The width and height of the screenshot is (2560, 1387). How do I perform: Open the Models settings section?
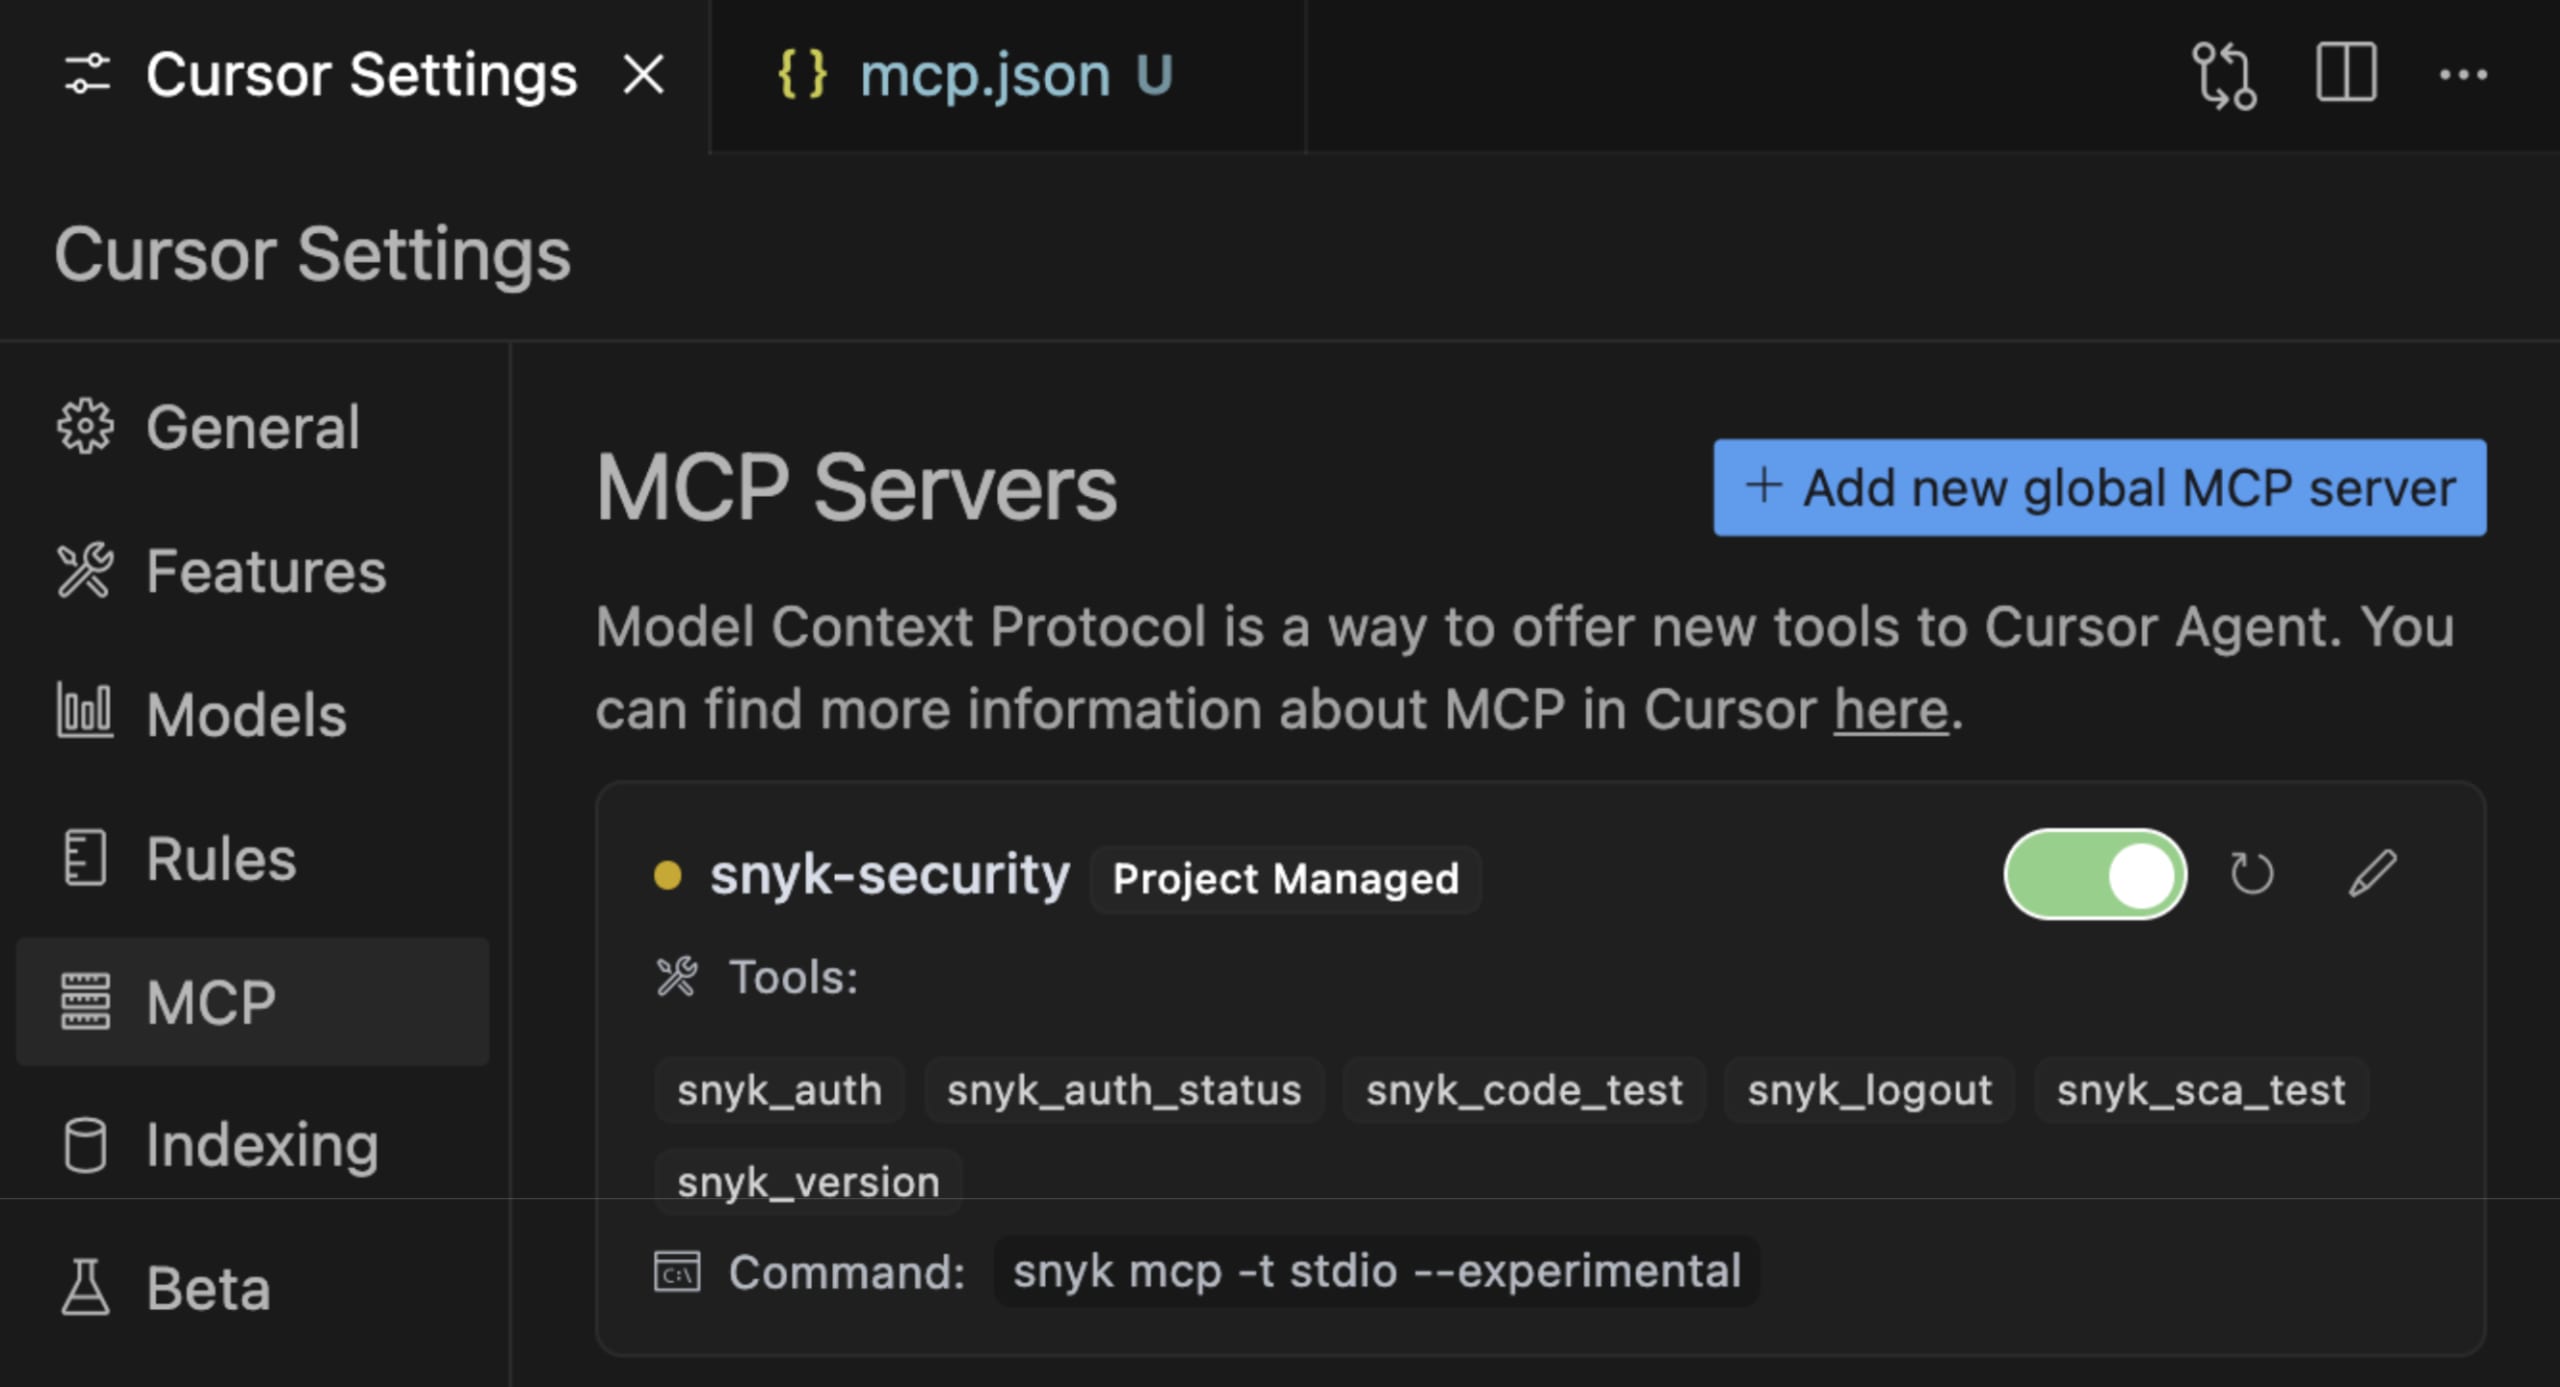(252, 714)
